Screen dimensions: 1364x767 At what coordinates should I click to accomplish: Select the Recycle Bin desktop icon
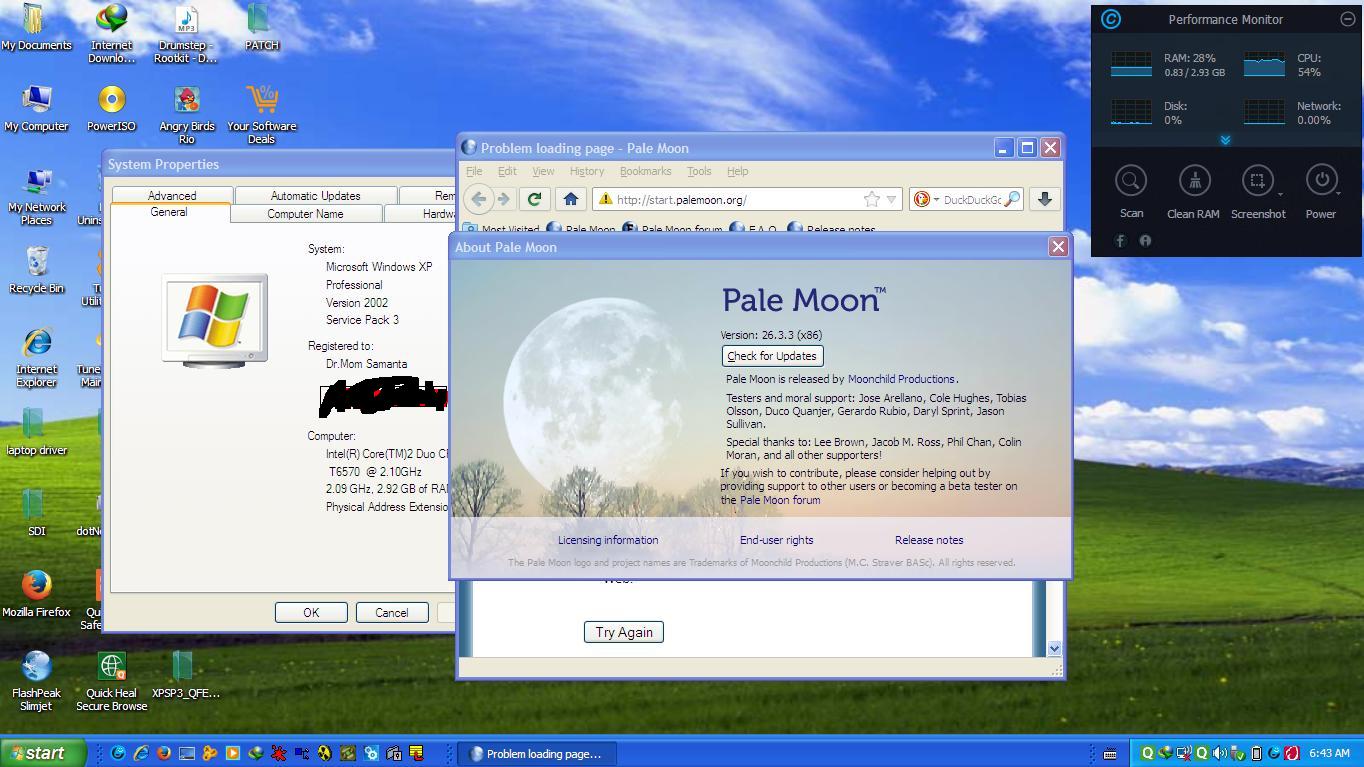point(37,270)
